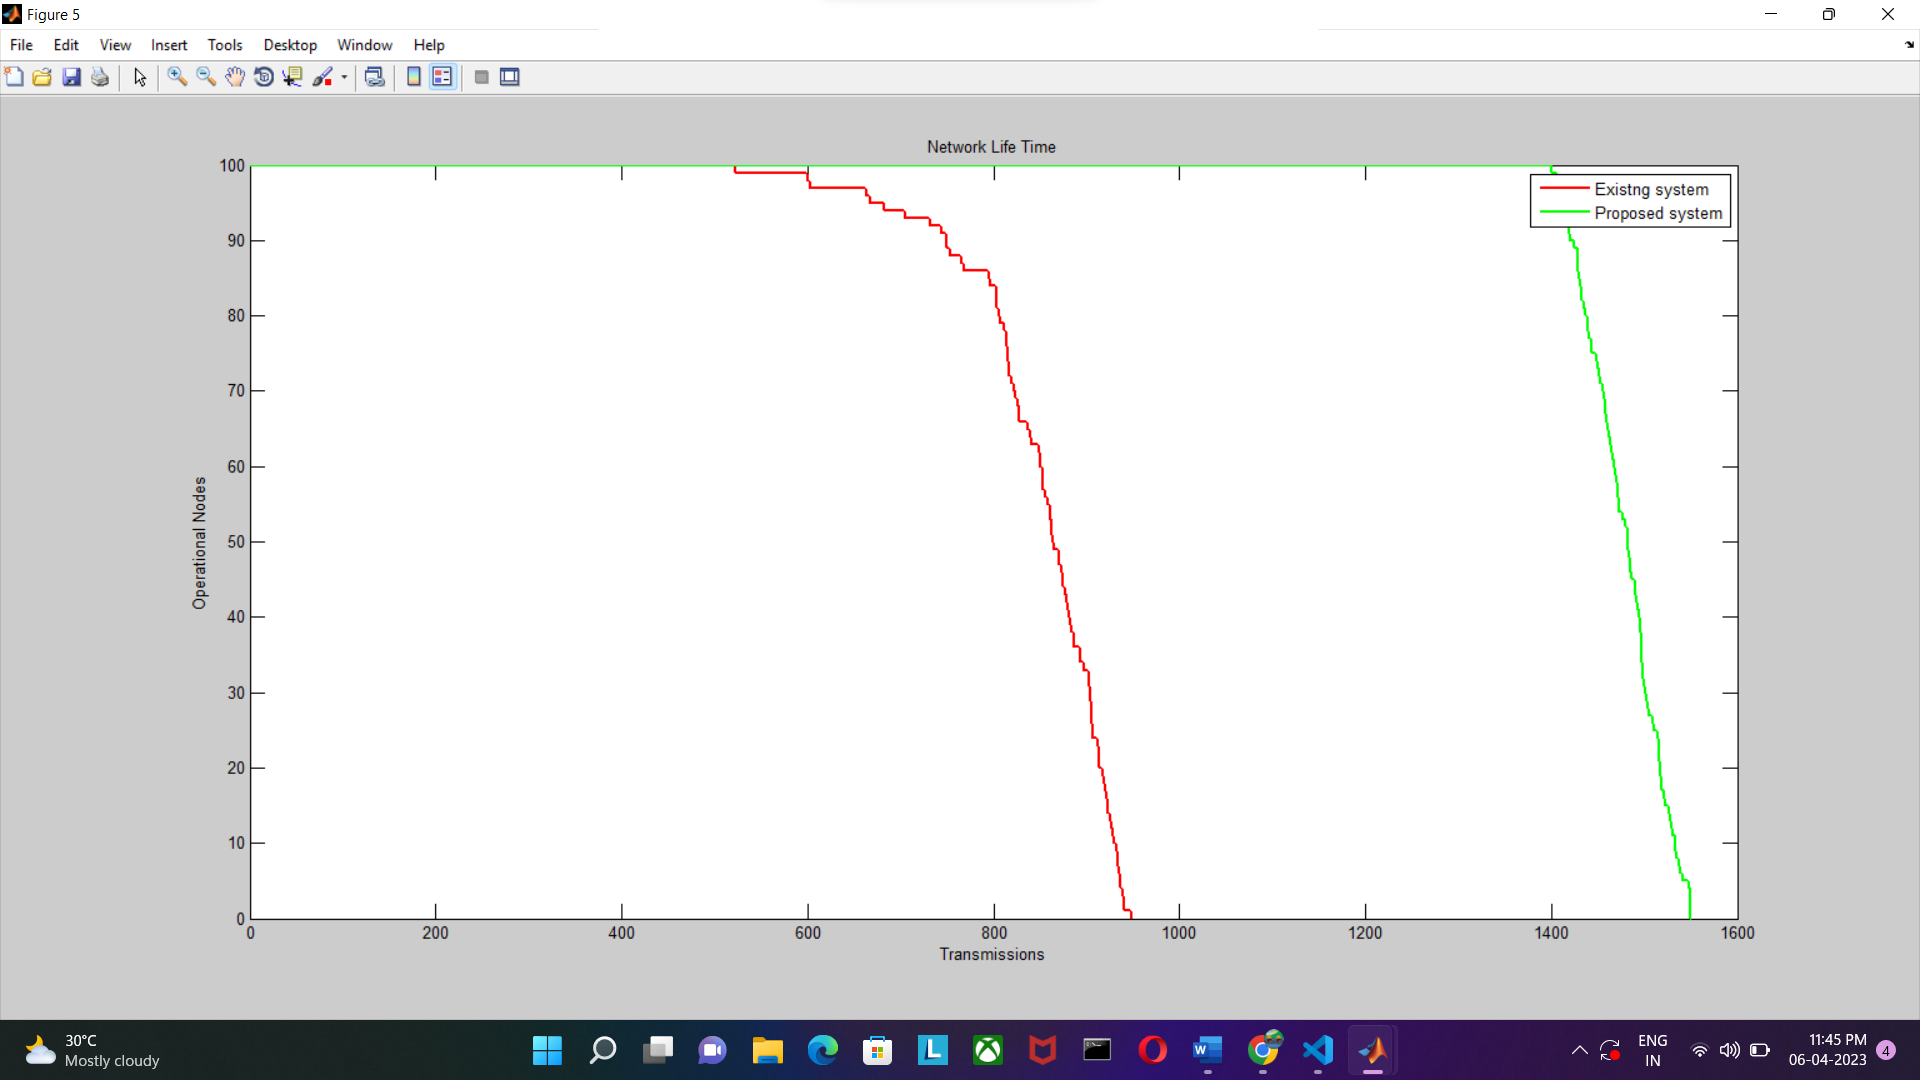Image resolution: width=1920 pixels, height=1080 pixels.
Task: Insert a colorbar into the plot
Action: [413, 76]
